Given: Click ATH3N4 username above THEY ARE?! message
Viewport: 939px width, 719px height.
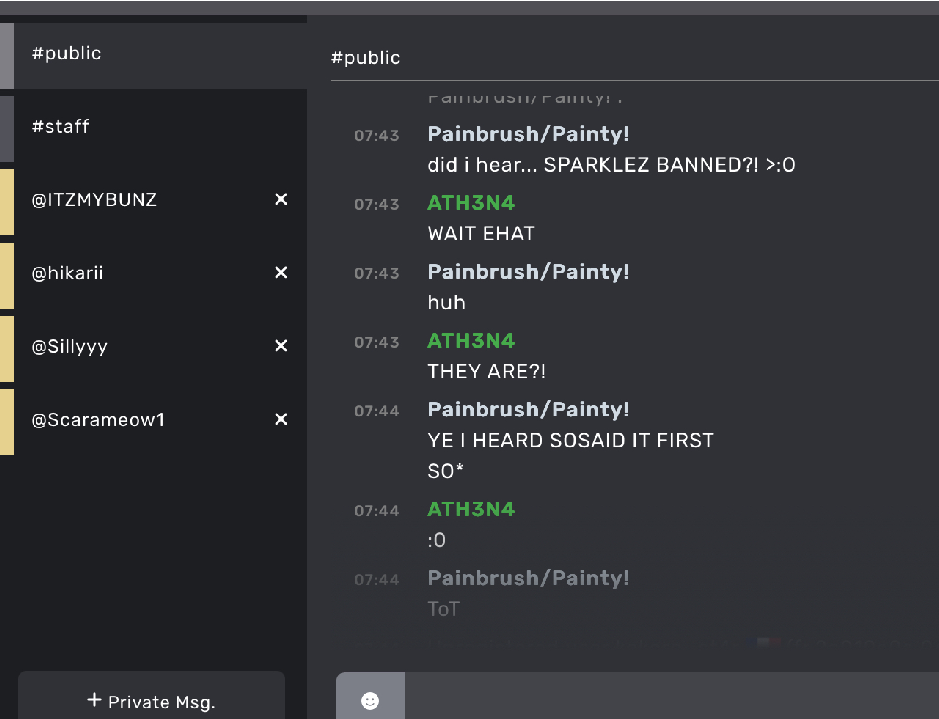Looking at the screenshot, I should pos(471,341).
